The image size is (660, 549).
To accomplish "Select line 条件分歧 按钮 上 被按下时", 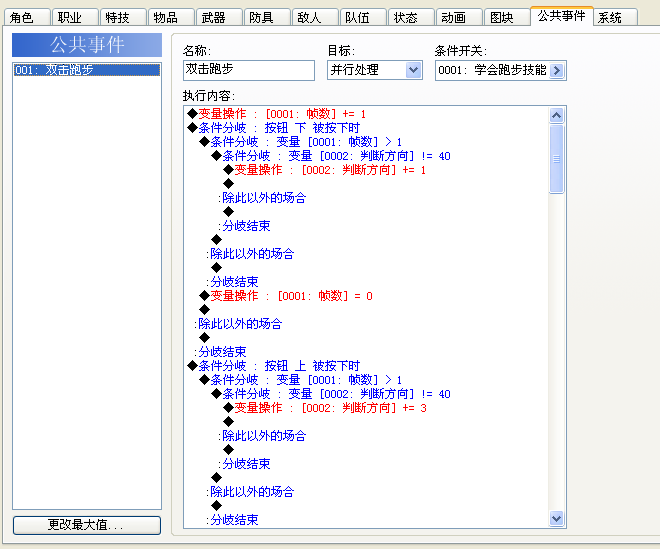I will (x=274, y=366).
